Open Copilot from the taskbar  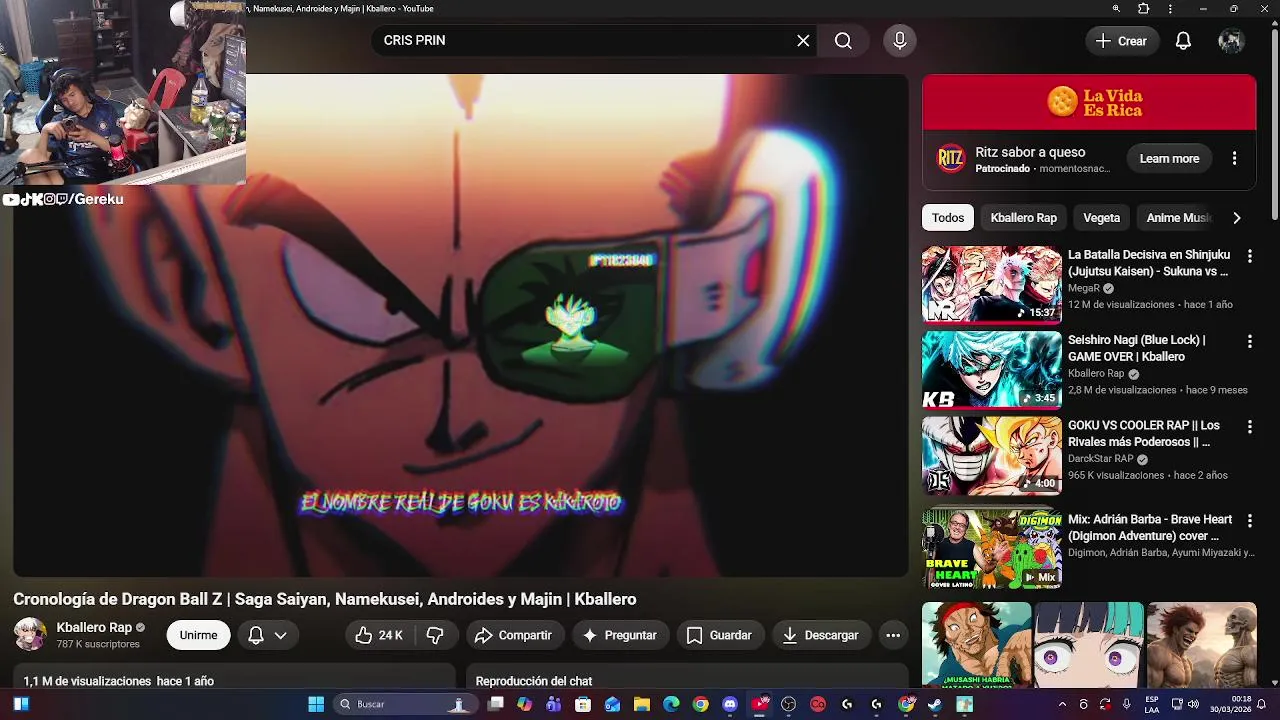point(524,704)
